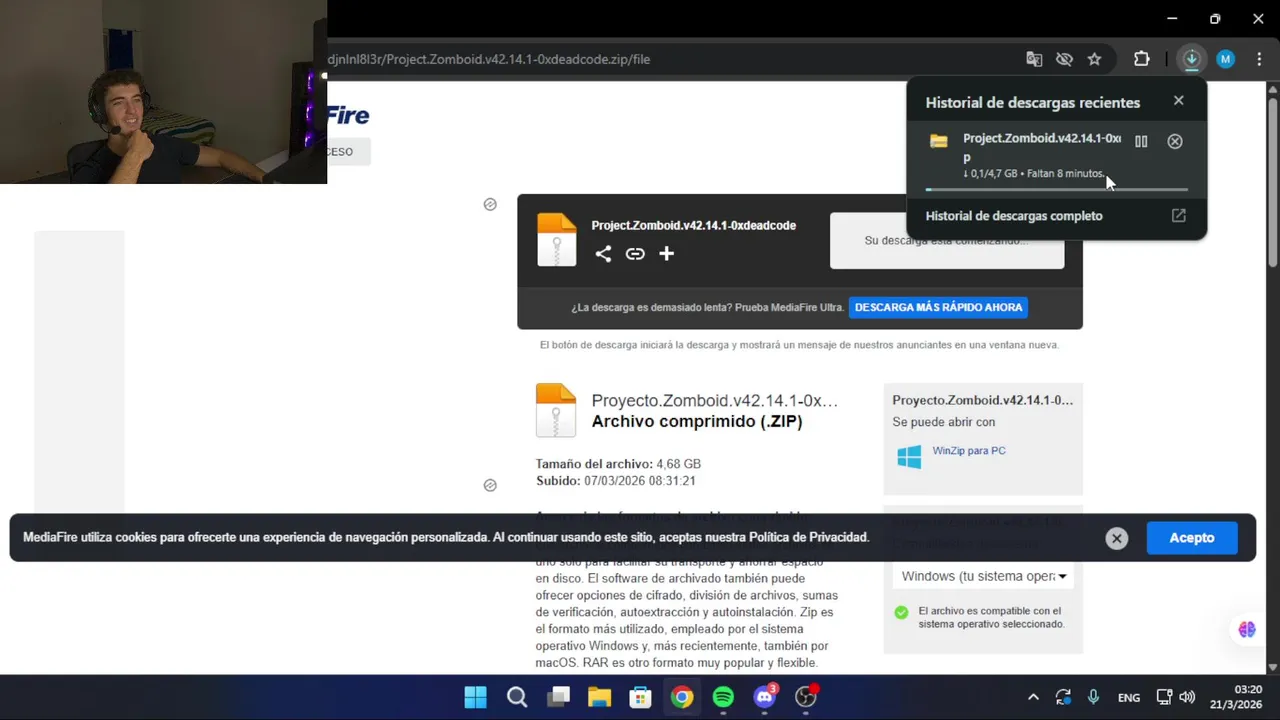
Task: Click WinZip para PC link
Action: 969,451
